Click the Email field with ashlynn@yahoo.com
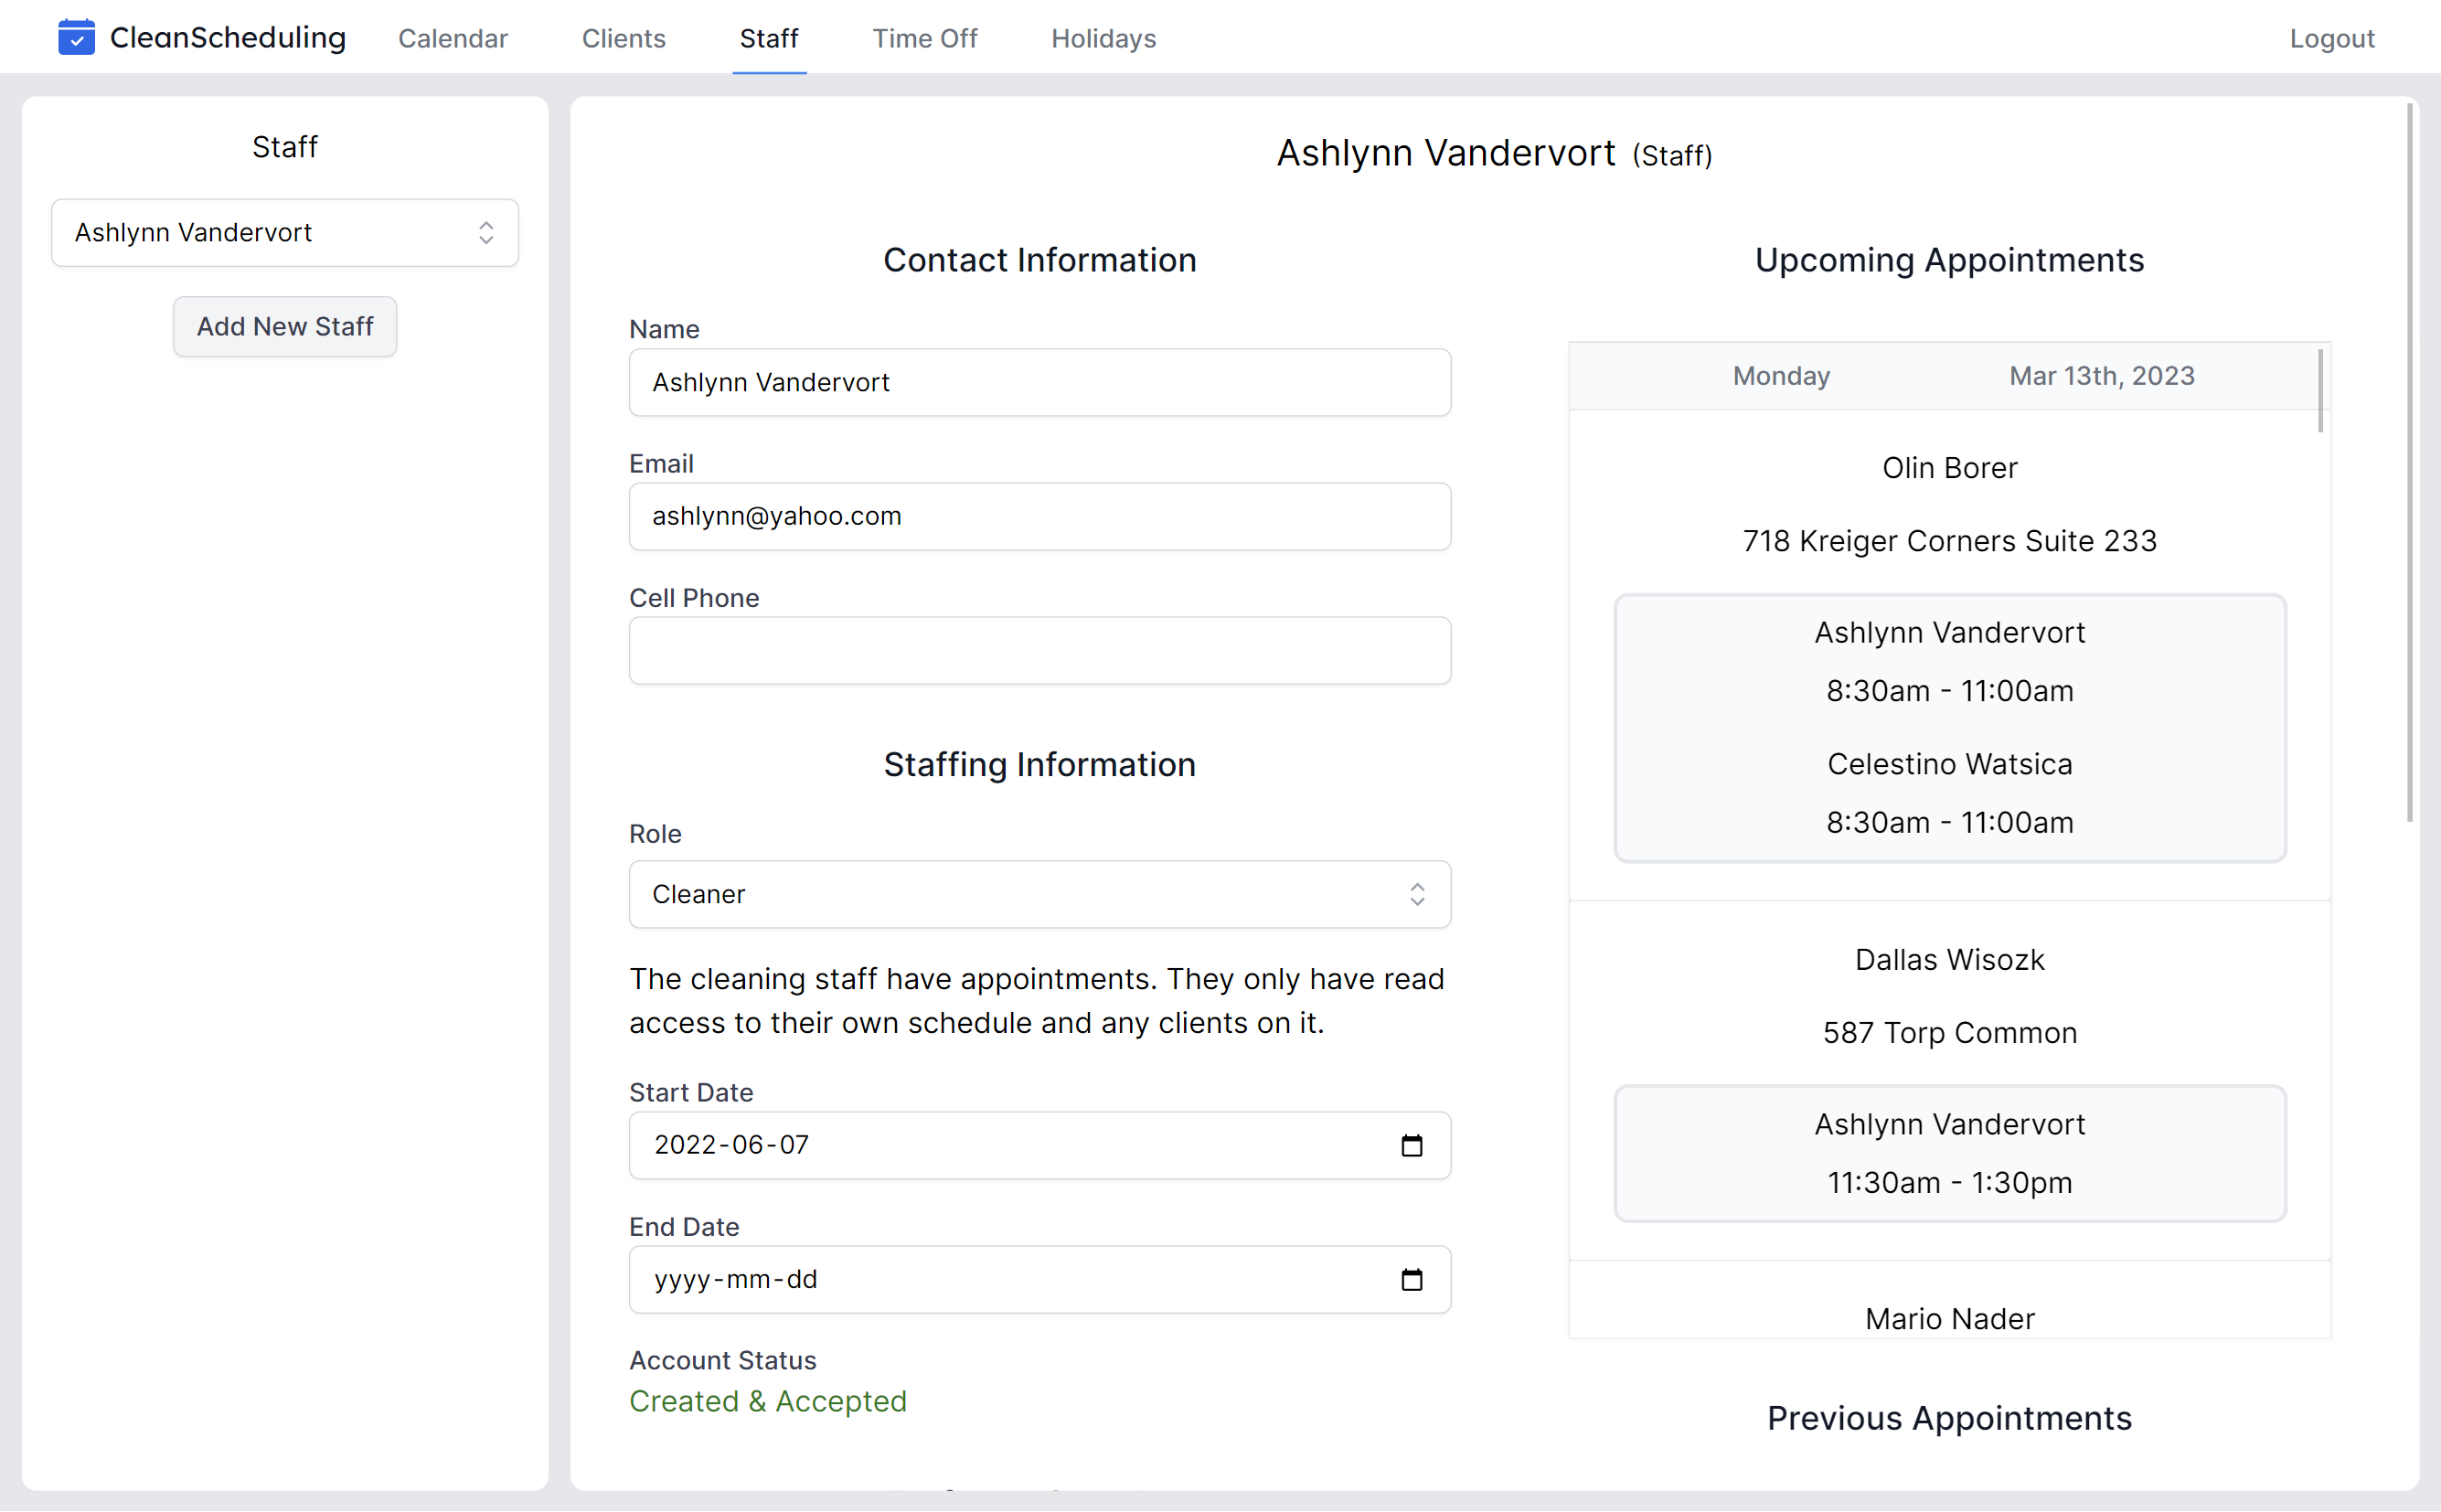The image size is (2441, 1512). pyautogui.click(x=1039, y=516)
